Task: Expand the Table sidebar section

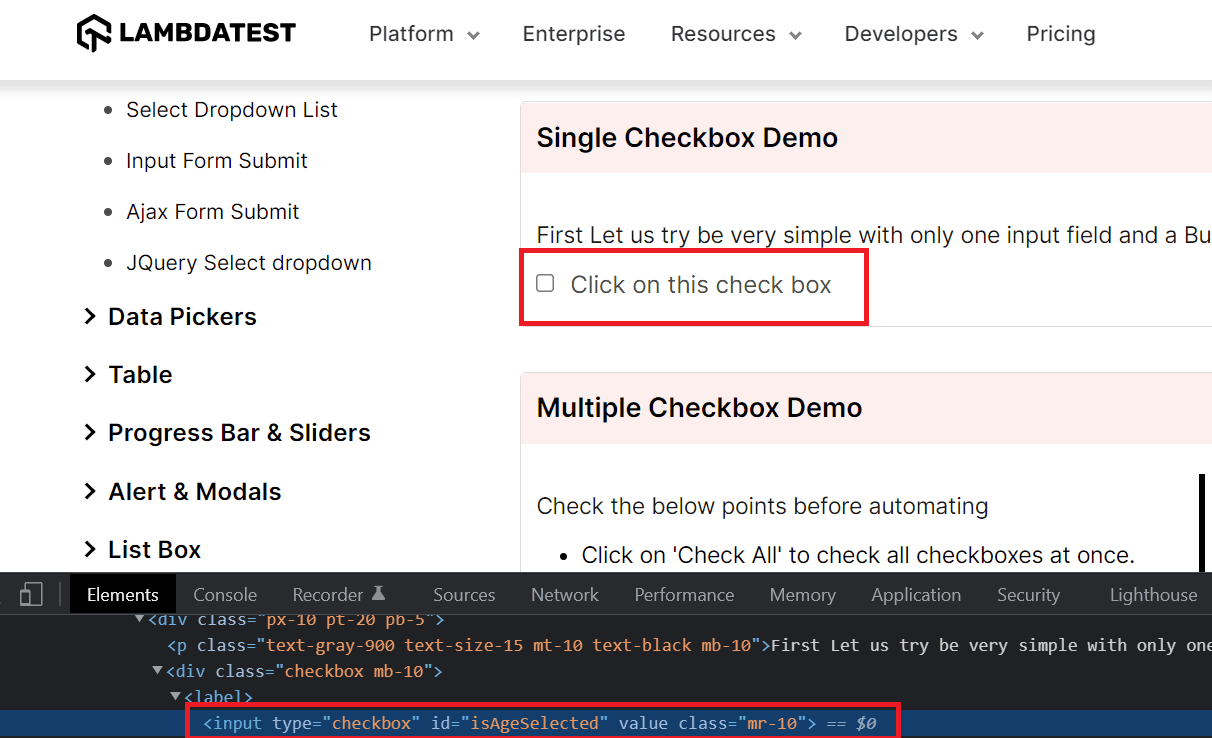Action: (140, 374)
